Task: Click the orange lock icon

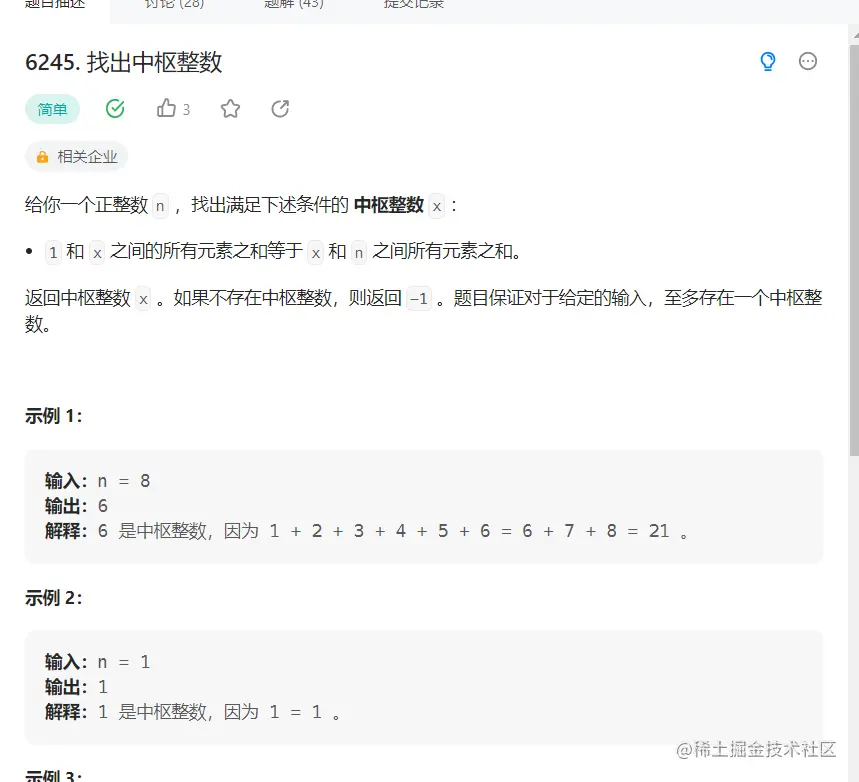Action: [x=42, y=157]
